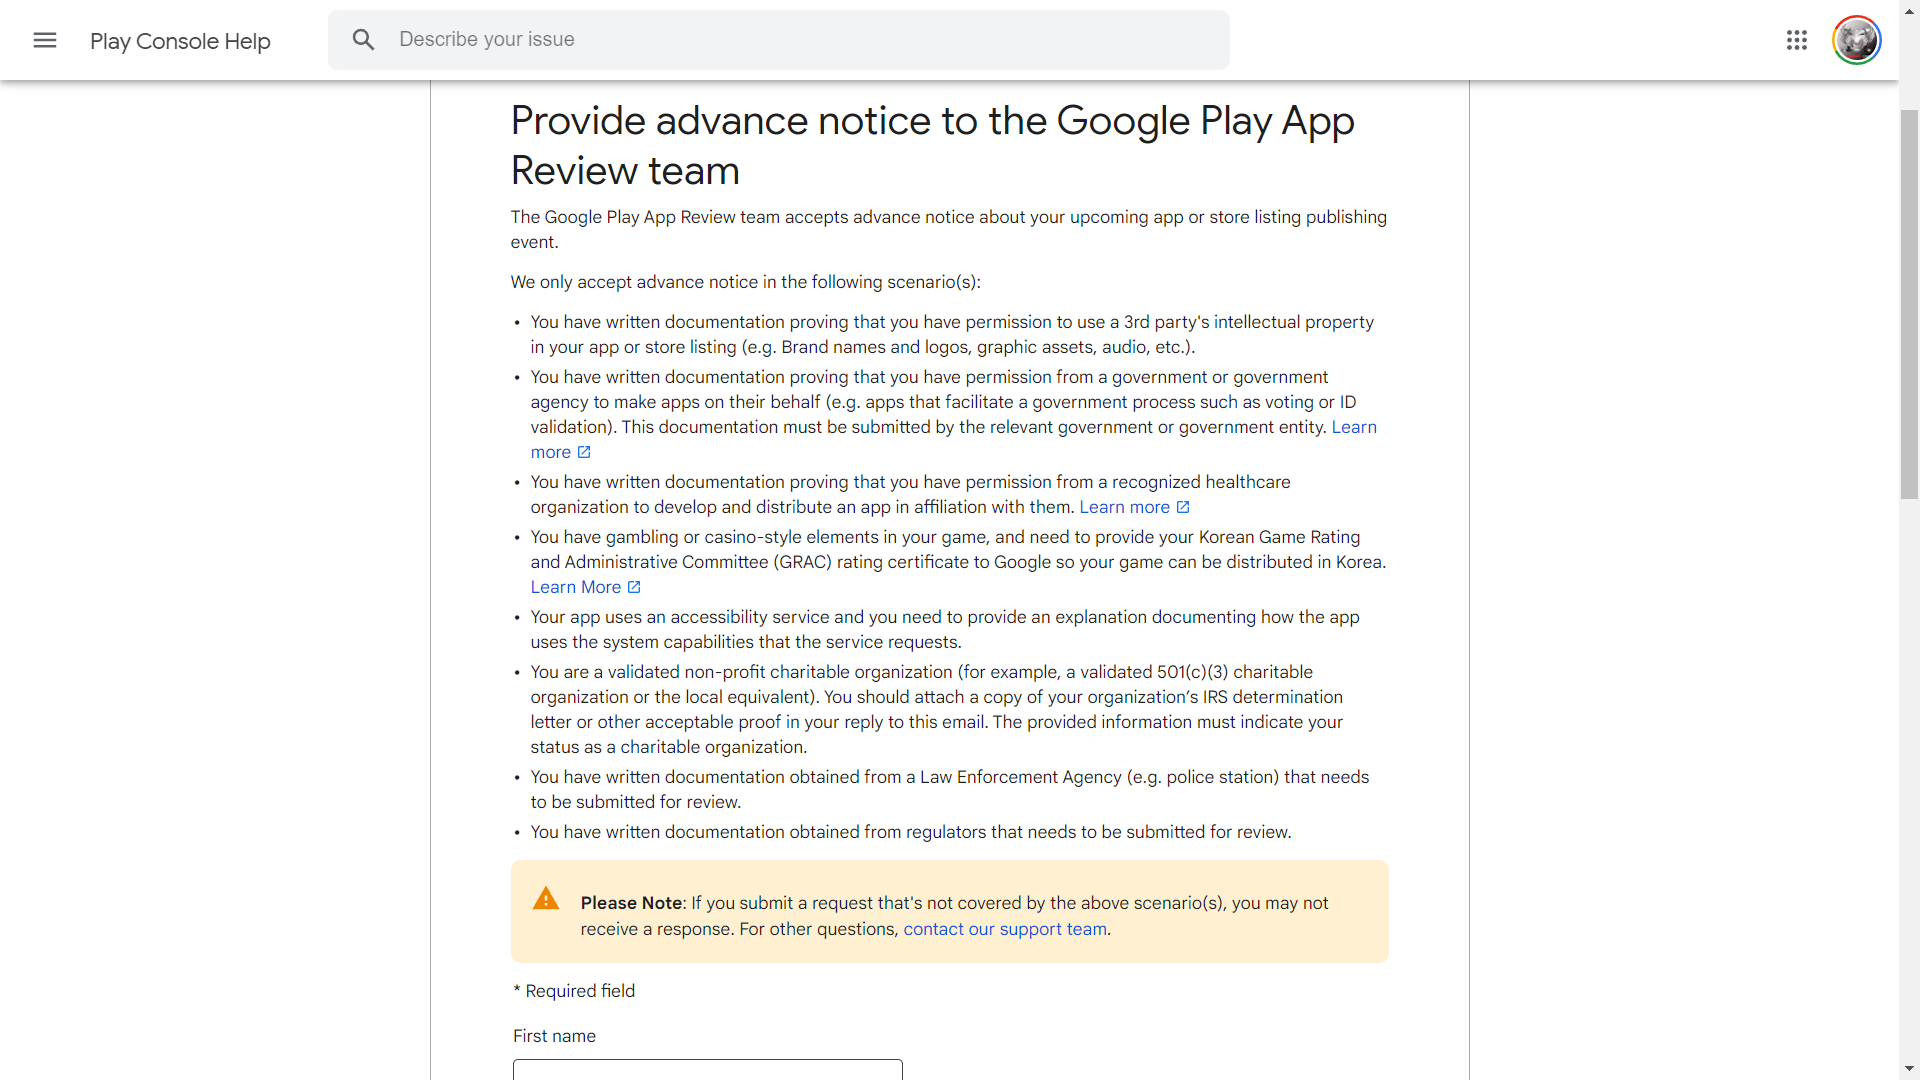Click external-link icon after government Learn more
Viewport: 1920px width, 1080px height.
(x=584, y=452)
